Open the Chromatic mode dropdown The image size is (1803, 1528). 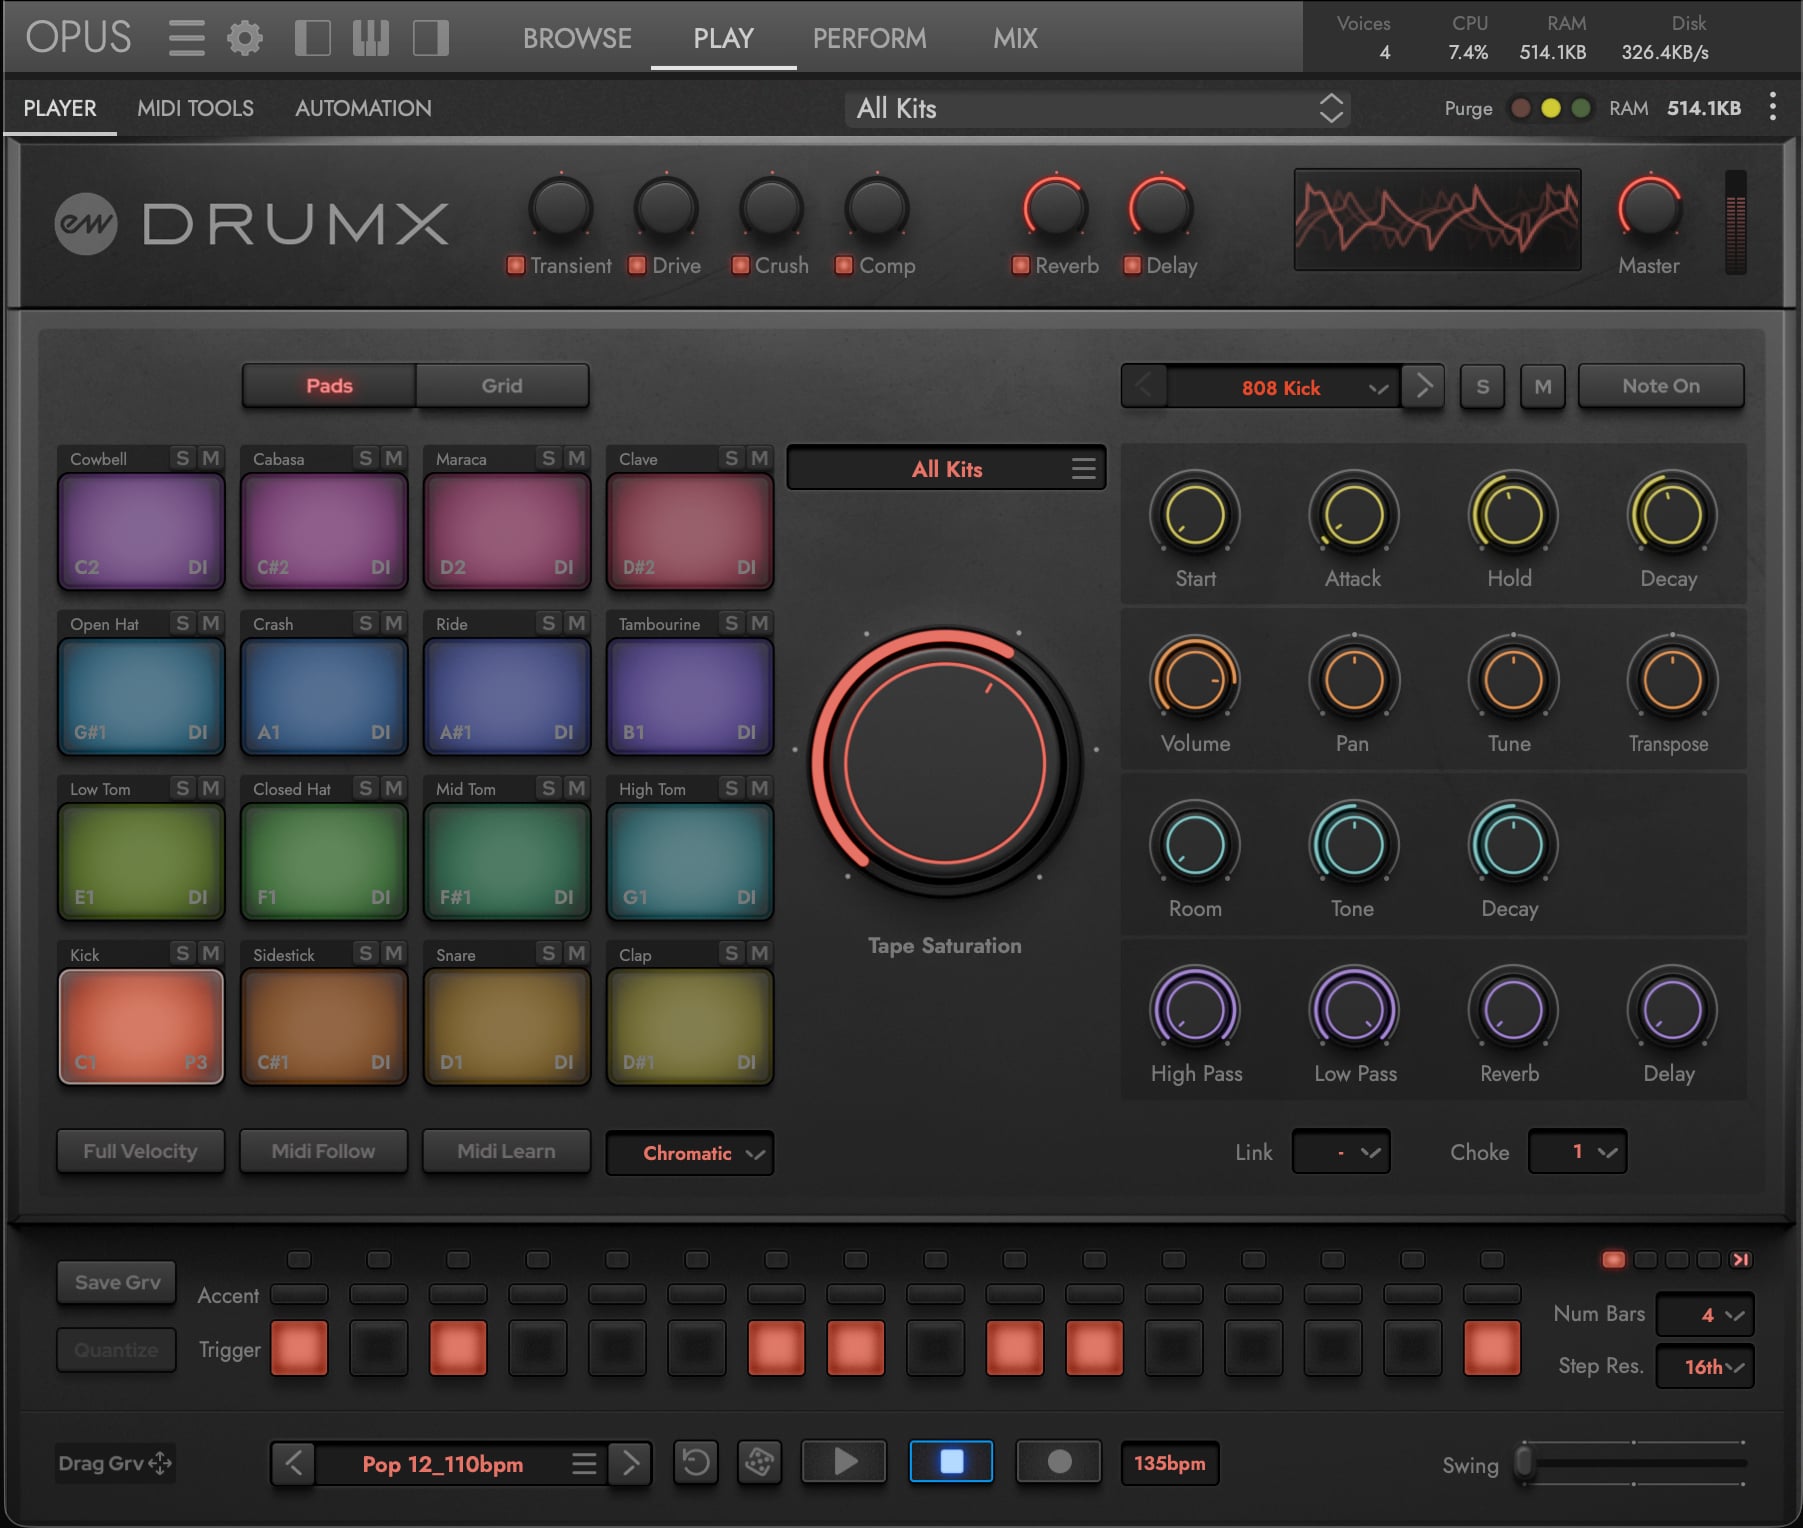tap(690, 1153)
